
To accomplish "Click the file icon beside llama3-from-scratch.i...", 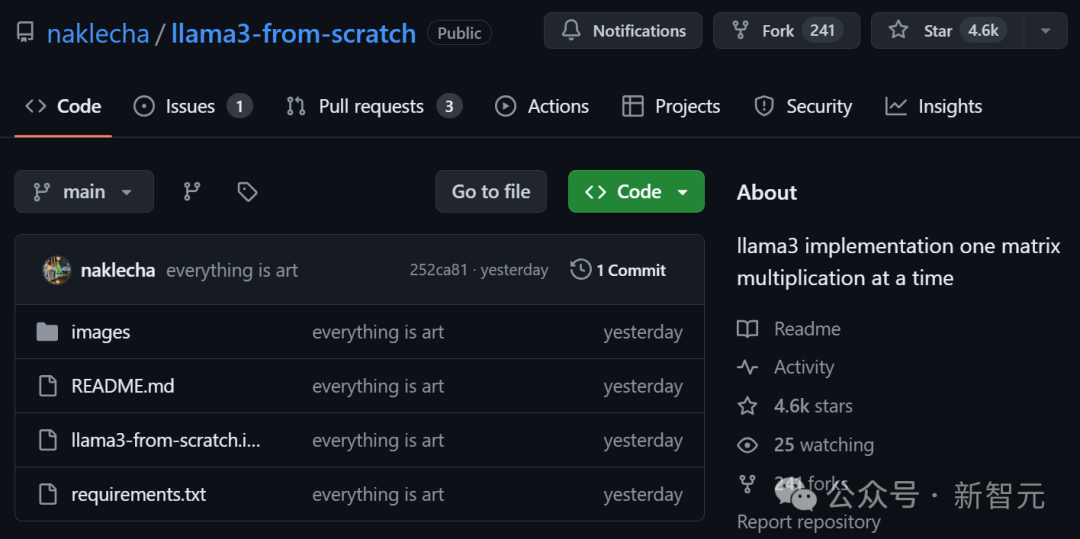I will (x=47, y=441).
